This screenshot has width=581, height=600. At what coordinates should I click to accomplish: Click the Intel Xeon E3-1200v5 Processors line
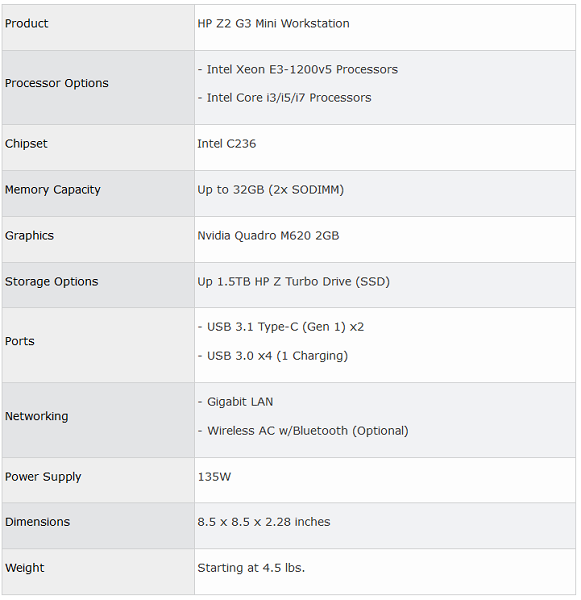[x=298, y=69]
